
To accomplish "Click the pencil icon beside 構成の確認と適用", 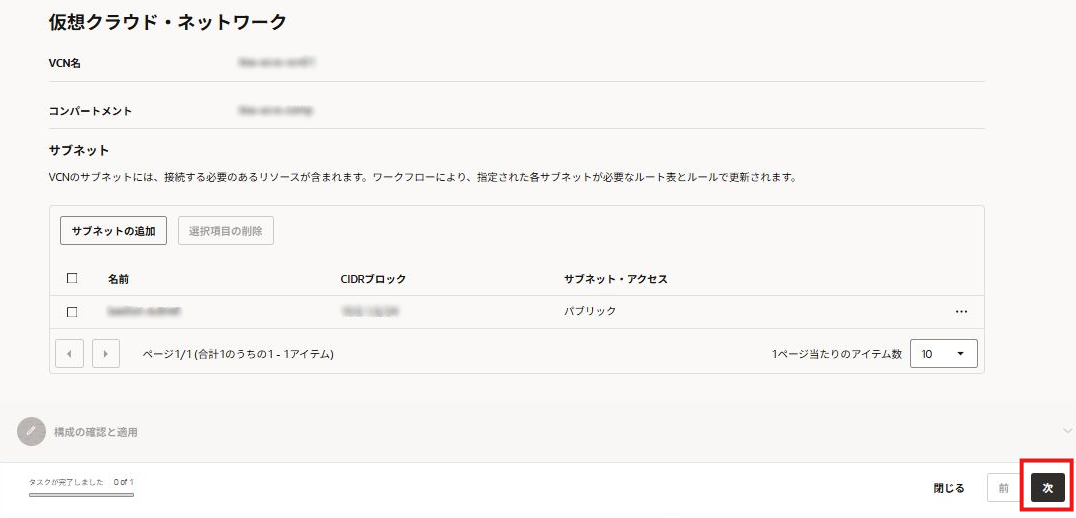I will click(x=31, y=431).
